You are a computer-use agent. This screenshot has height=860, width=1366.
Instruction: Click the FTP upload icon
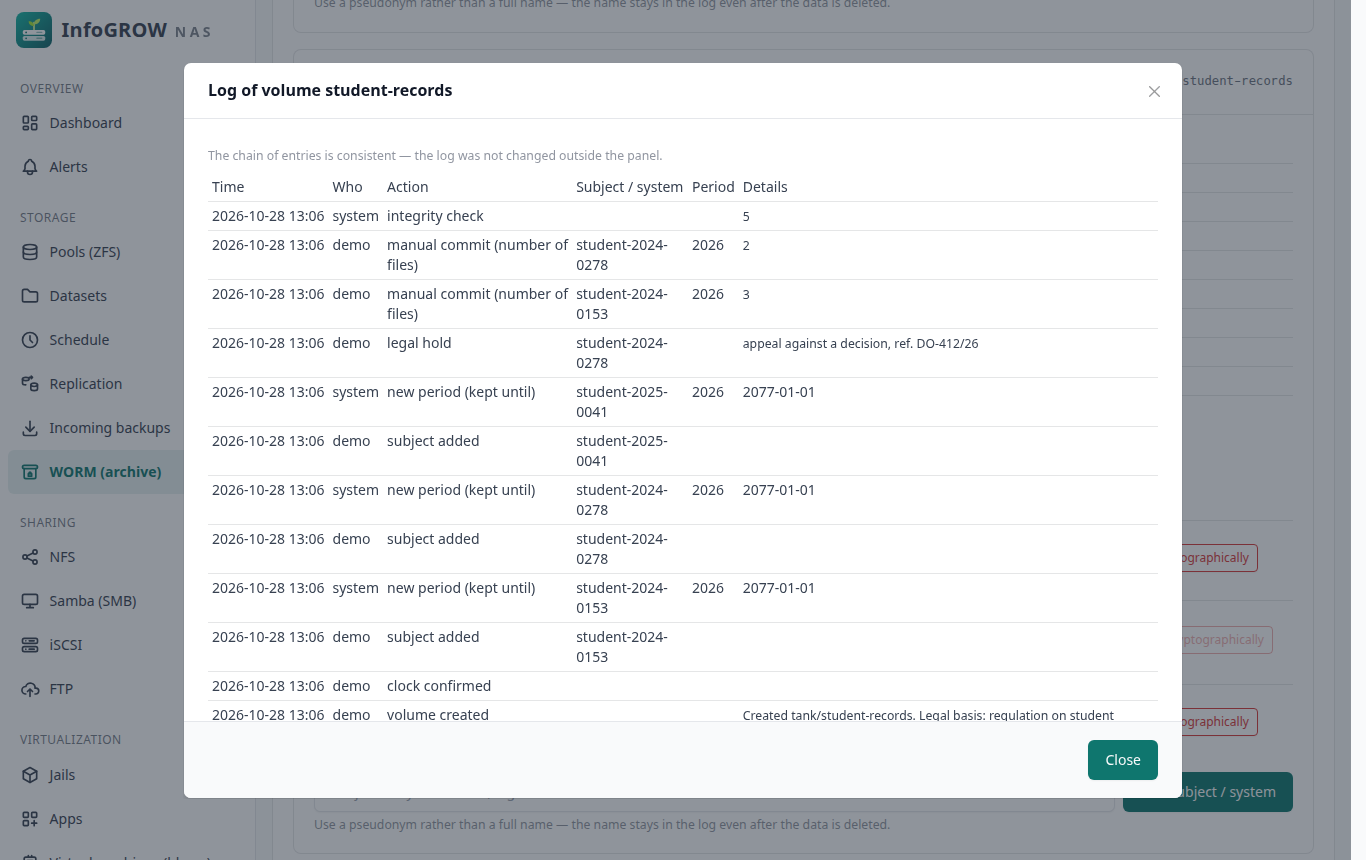30,689
